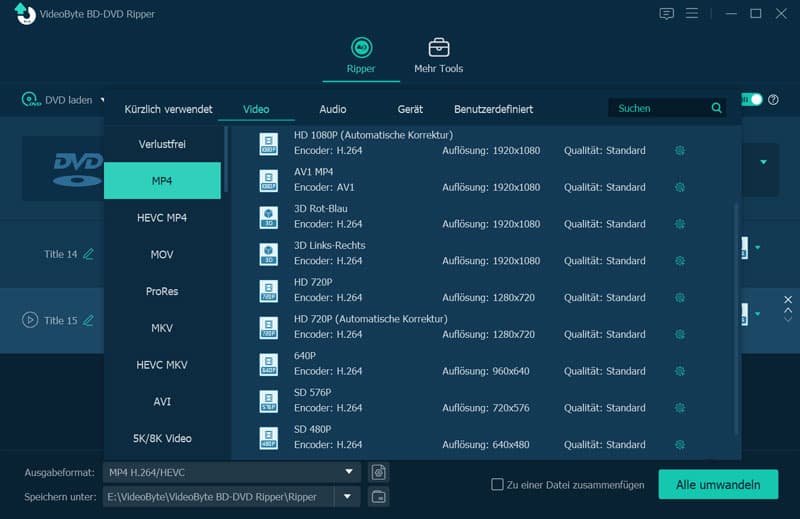Expand the Ausgabeformat dropdown

click(349, 472)
